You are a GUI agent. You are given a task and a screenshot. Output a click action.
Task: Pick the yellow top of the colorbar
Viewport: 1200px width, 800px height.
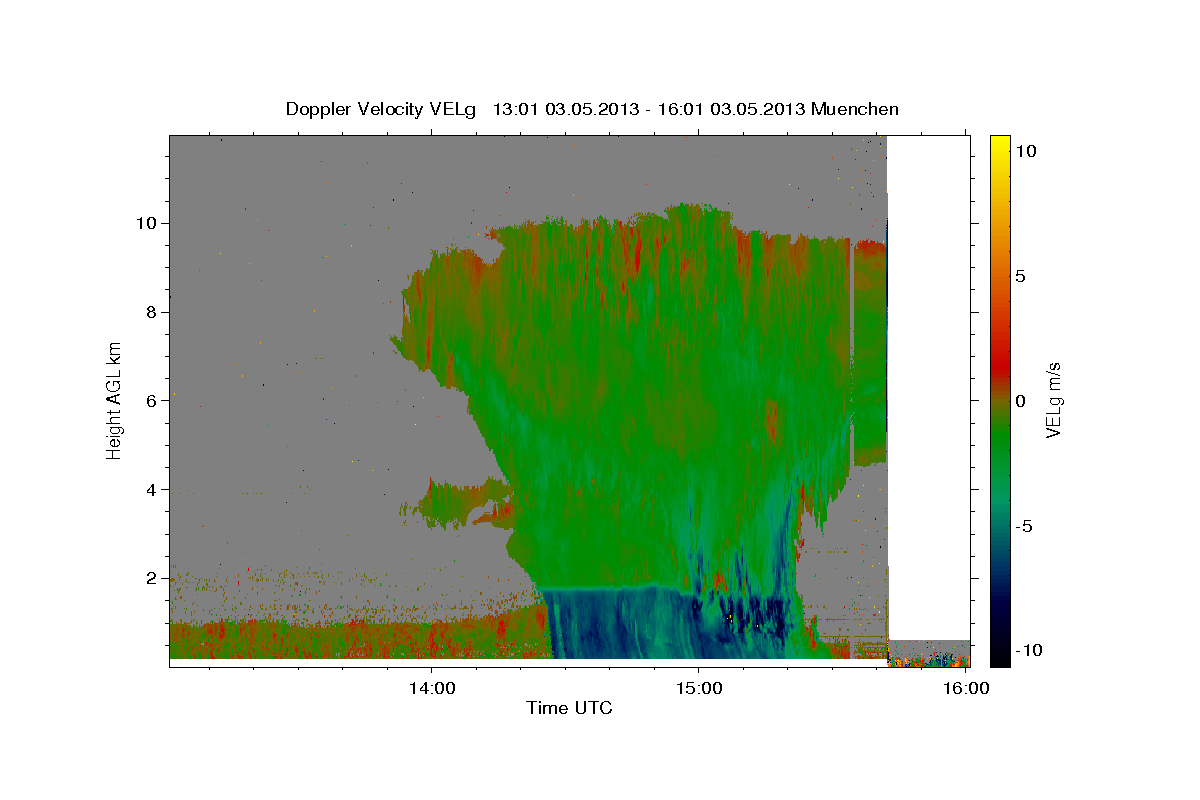pos(1000,142)
